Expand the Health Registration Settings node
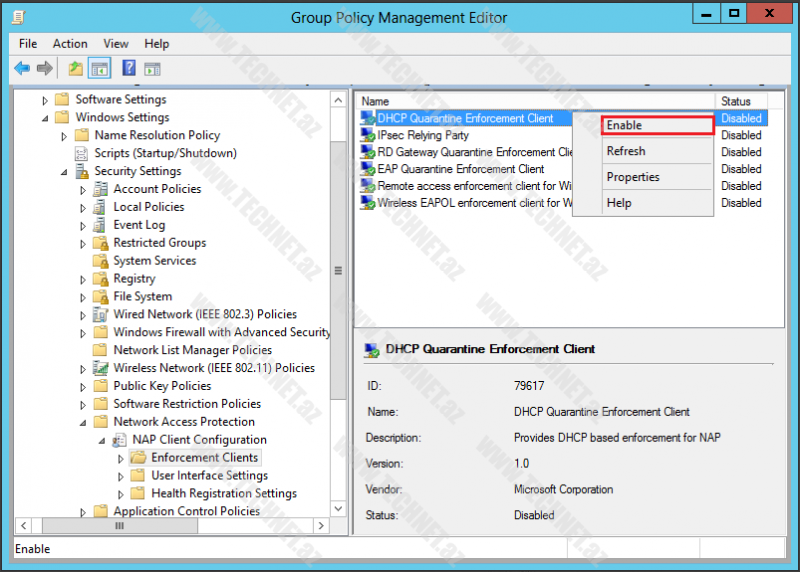The height and width of the screenshot is (572, 800). point(121,494)
